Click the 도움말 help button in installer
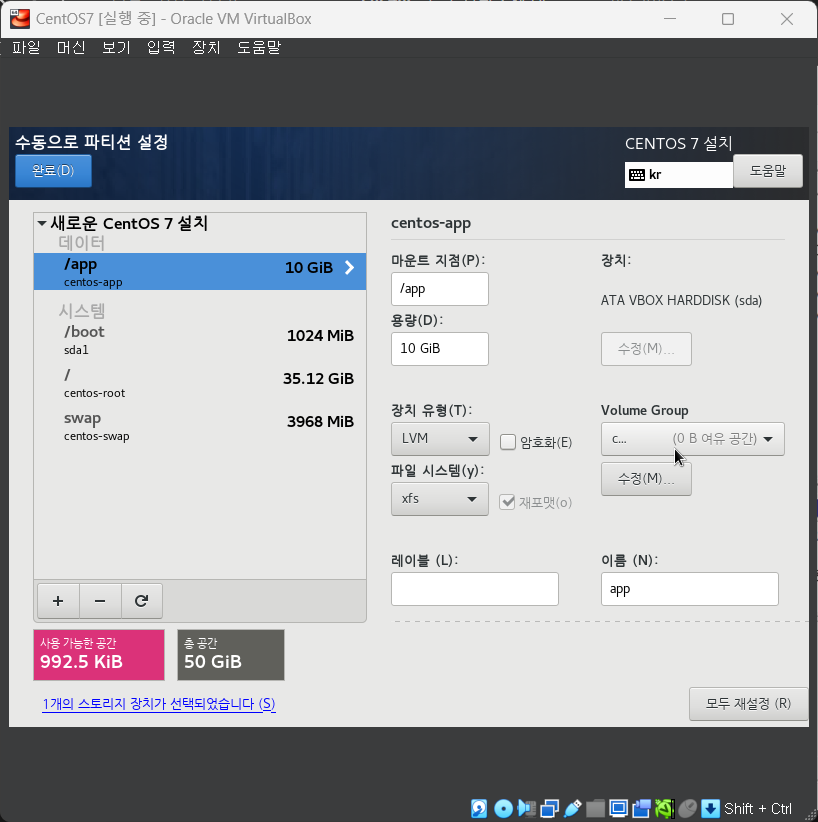This screenshot has height=822, width=818. [768, 171]
